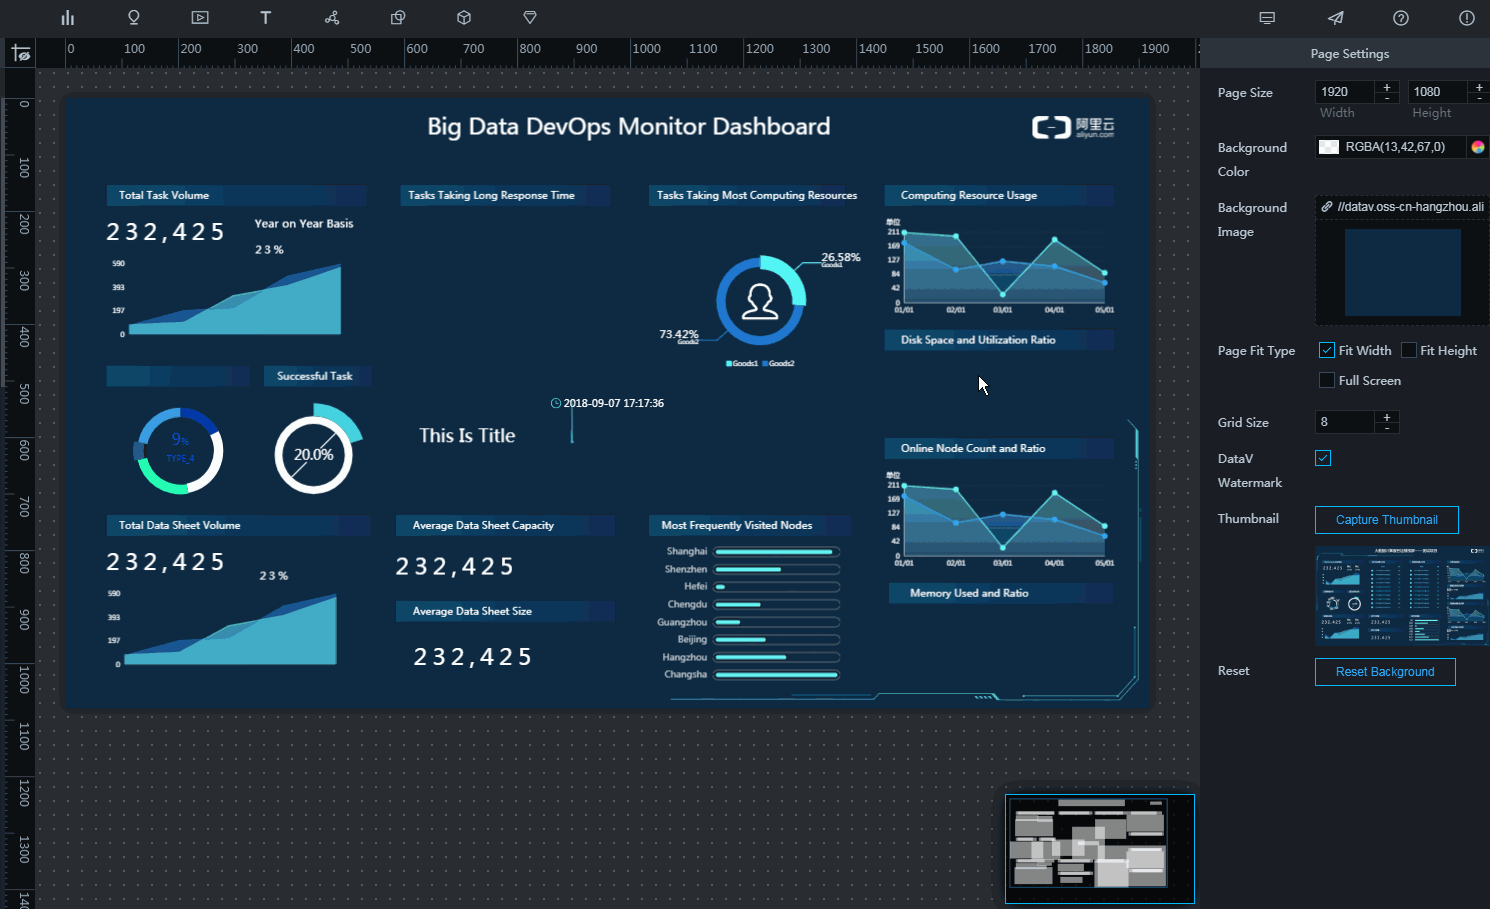Increase page Width with plus stepper
The image size is (1490, 909).
point(1387,87)
